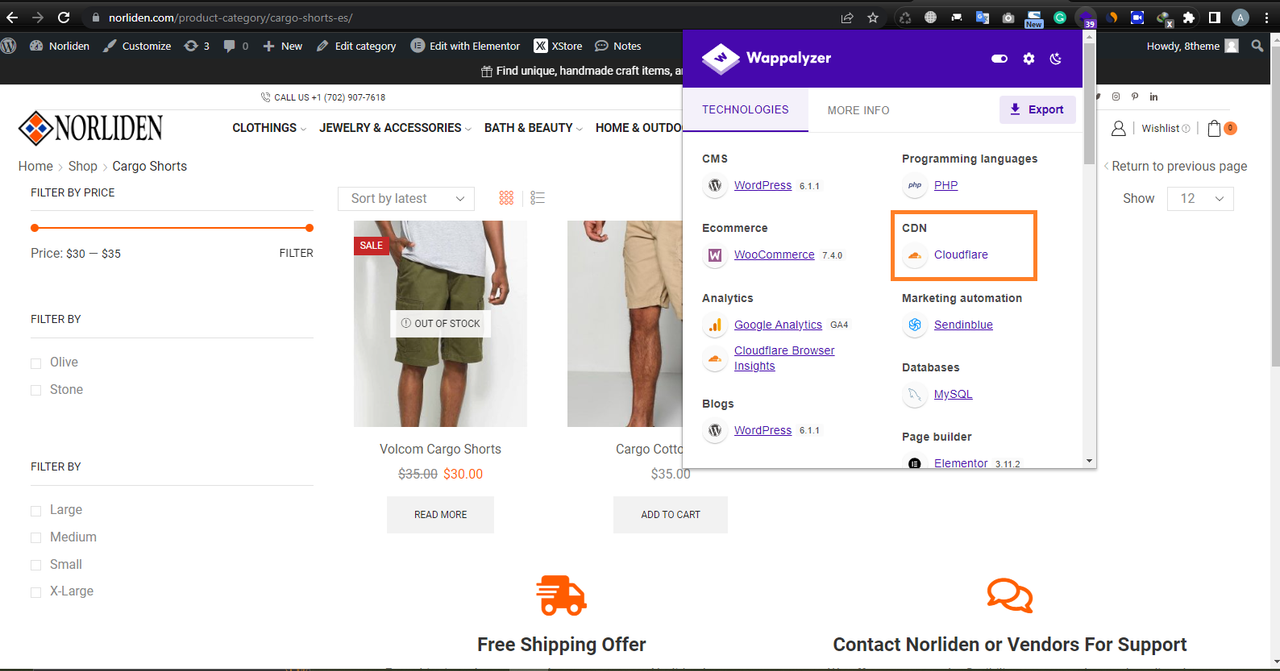
Task: Click the Norliden site logo
Action: (90, 128)
